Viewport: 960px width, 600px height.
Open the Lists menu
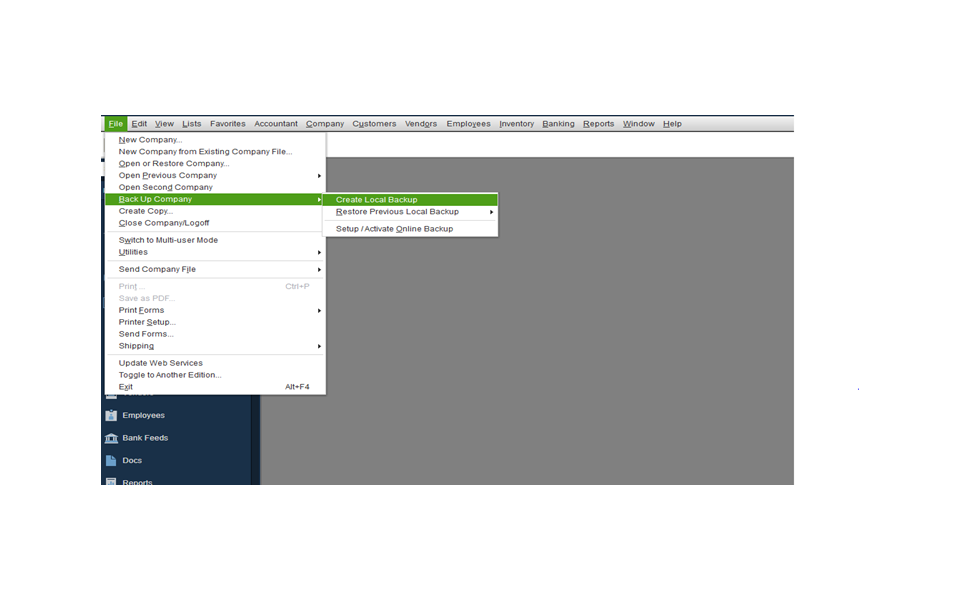[x=192, y=124]
